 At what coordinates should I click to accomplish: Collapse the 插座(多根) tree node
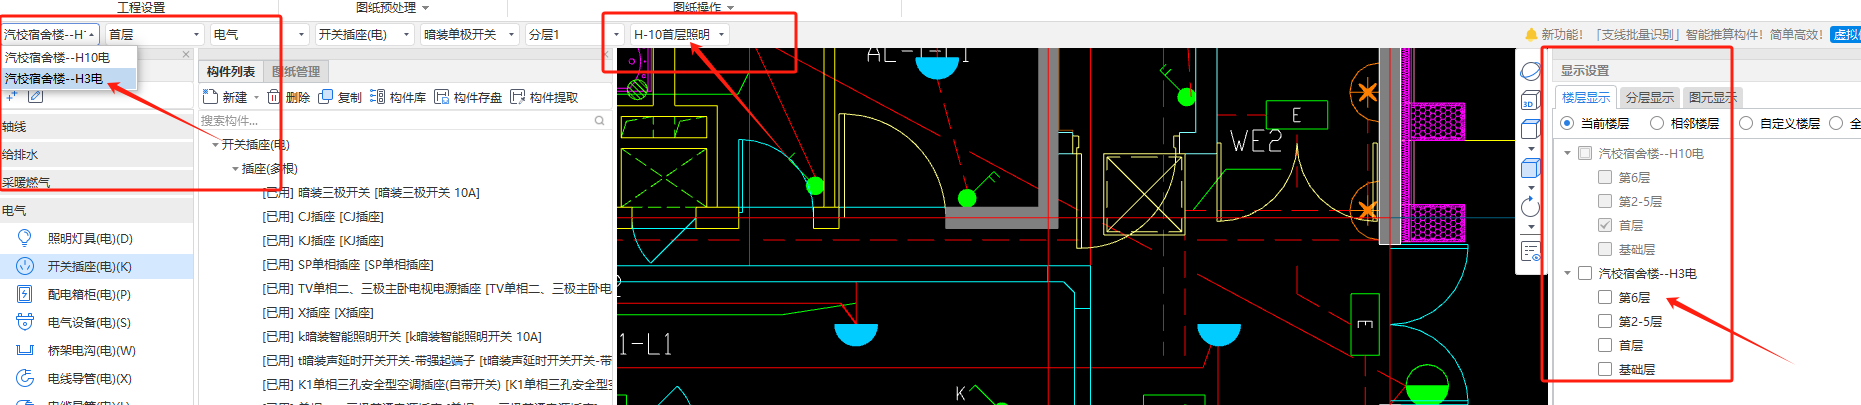[235, 169]
